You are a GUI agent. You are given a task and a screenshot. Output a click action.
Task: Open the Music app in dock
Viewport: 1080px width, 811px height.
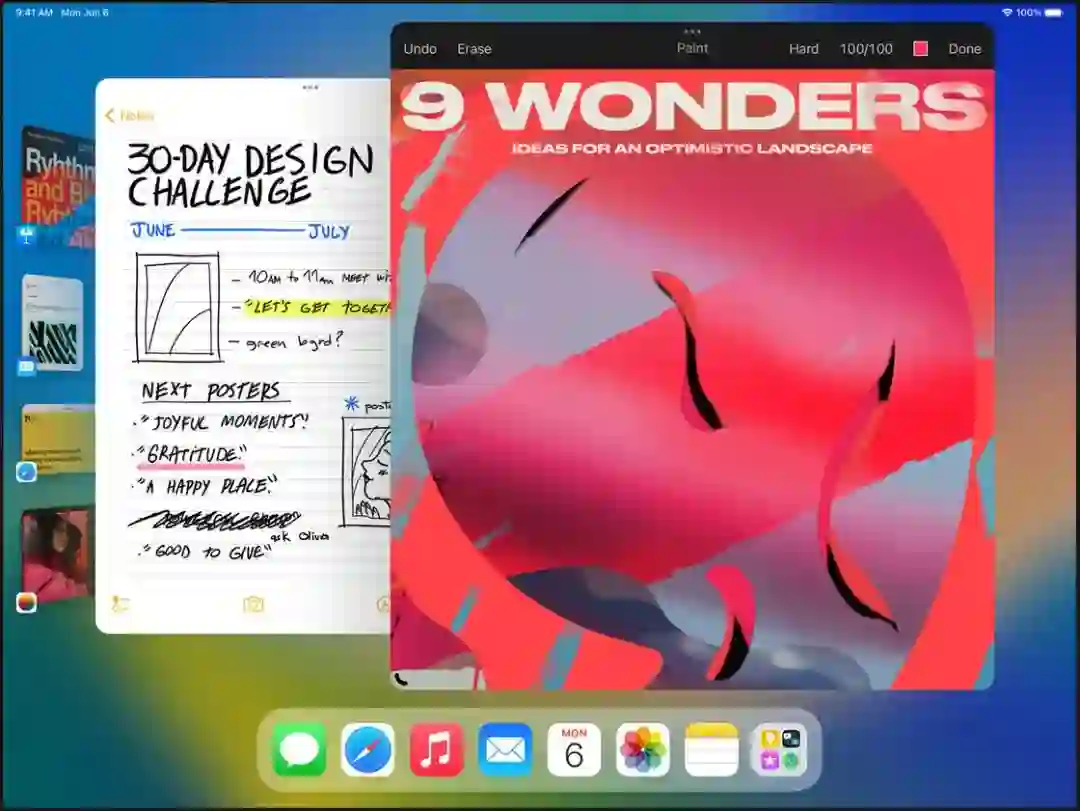[437, 750]
